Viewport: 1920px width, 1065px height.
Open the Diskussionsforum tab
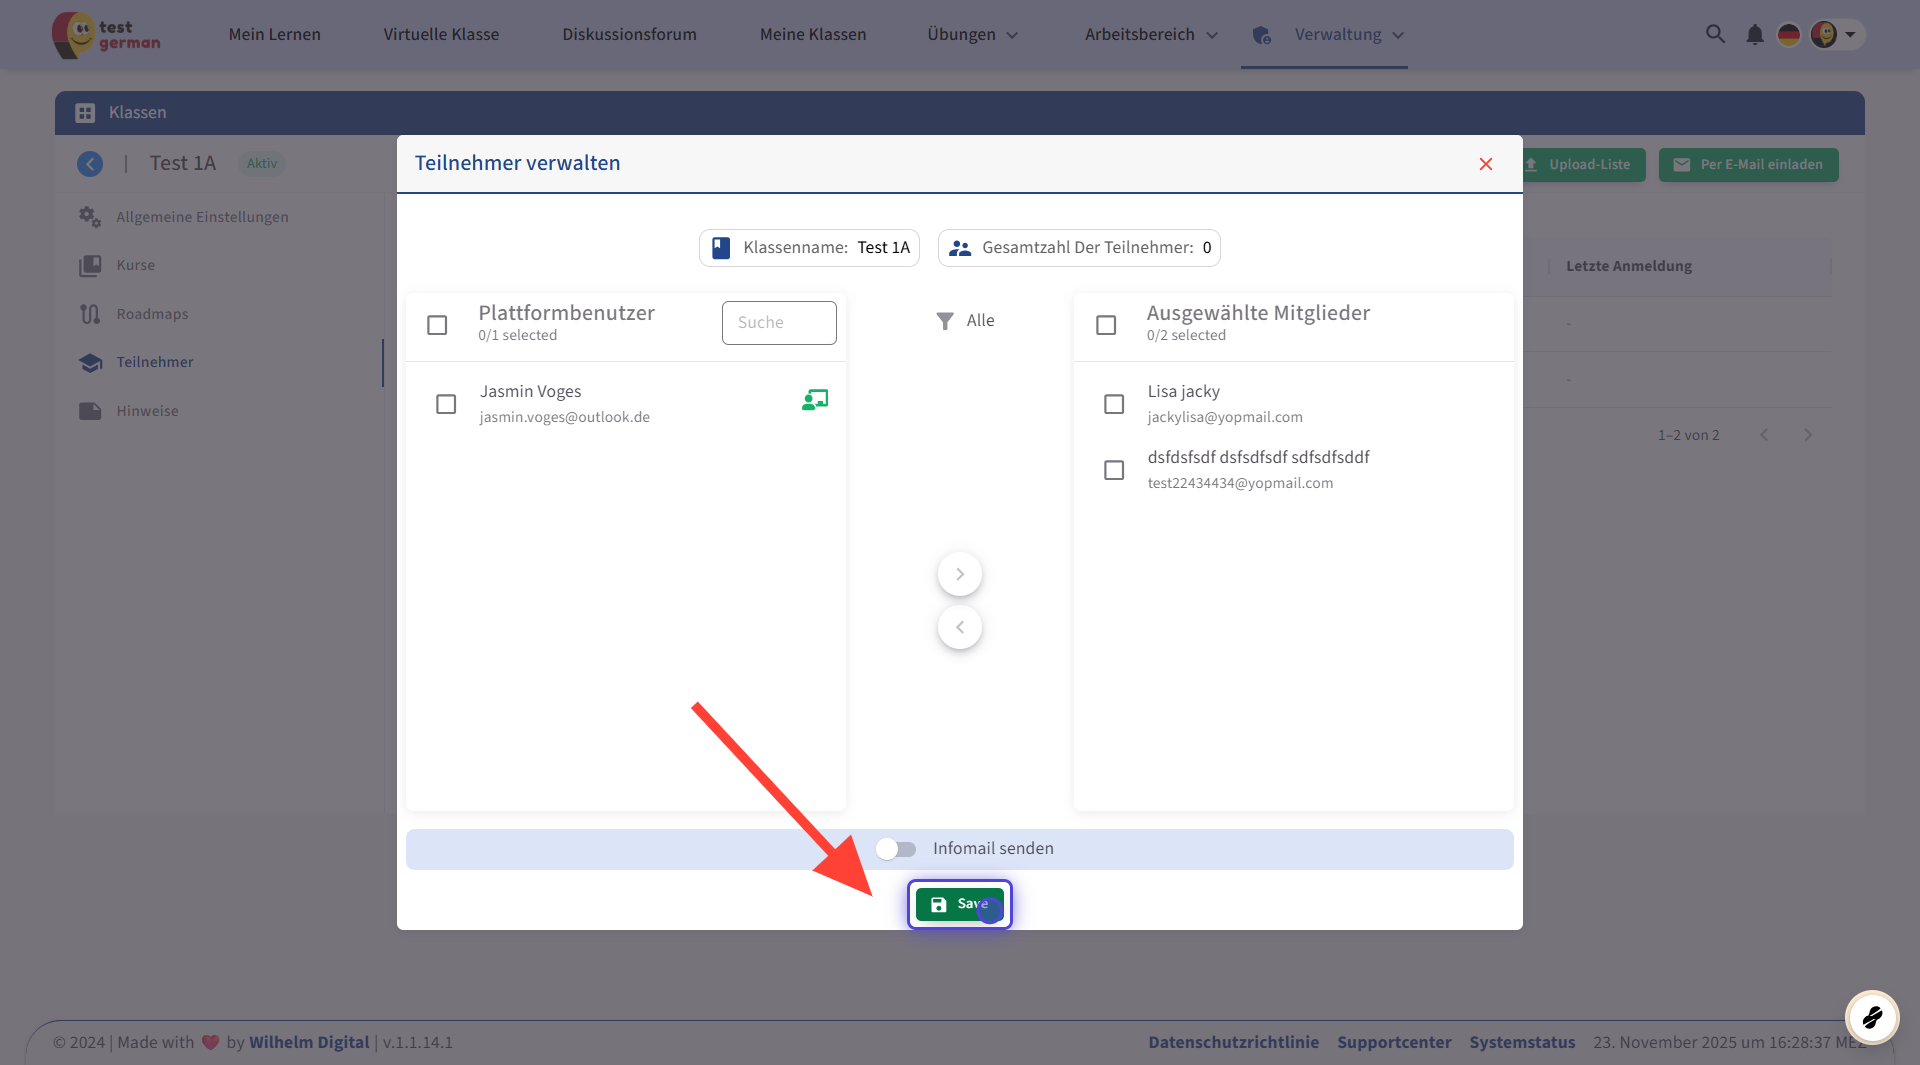(x=629, y=35)
